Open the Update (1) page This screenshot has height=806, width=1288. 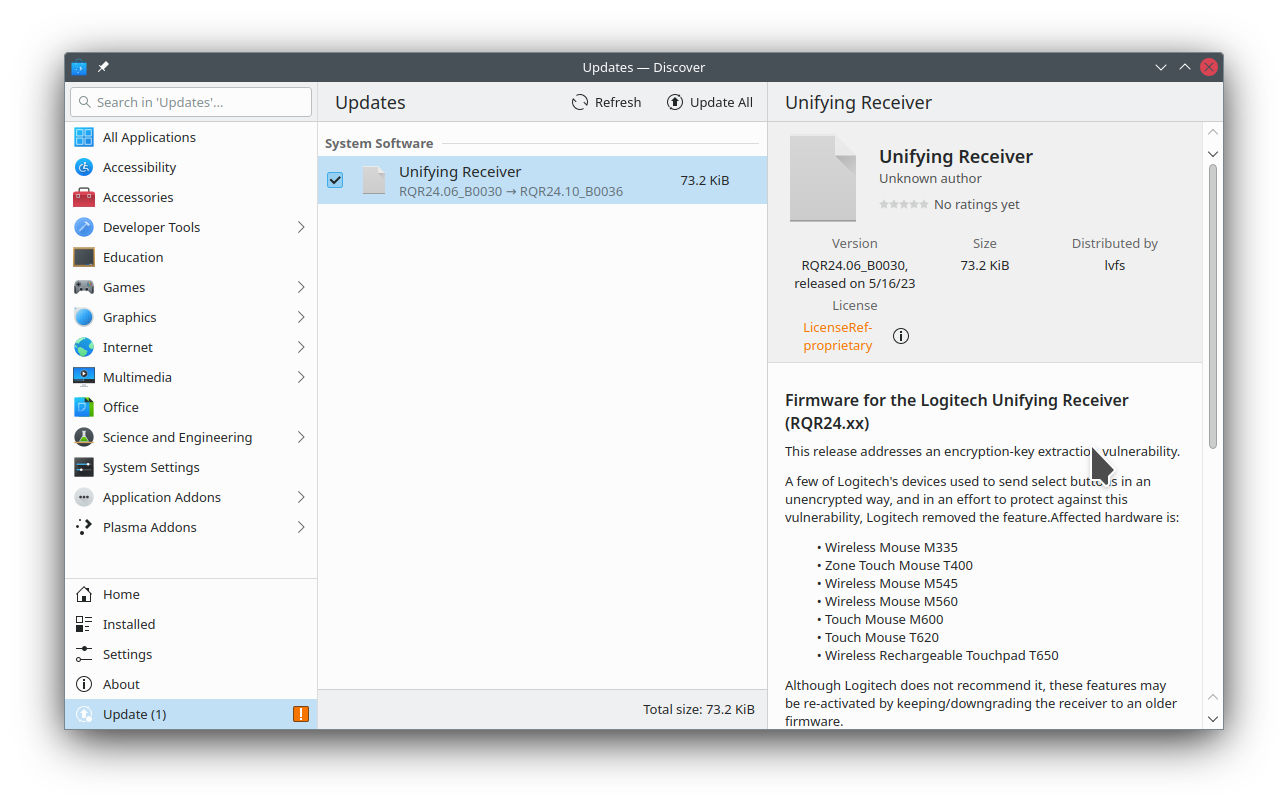(191, 714)
